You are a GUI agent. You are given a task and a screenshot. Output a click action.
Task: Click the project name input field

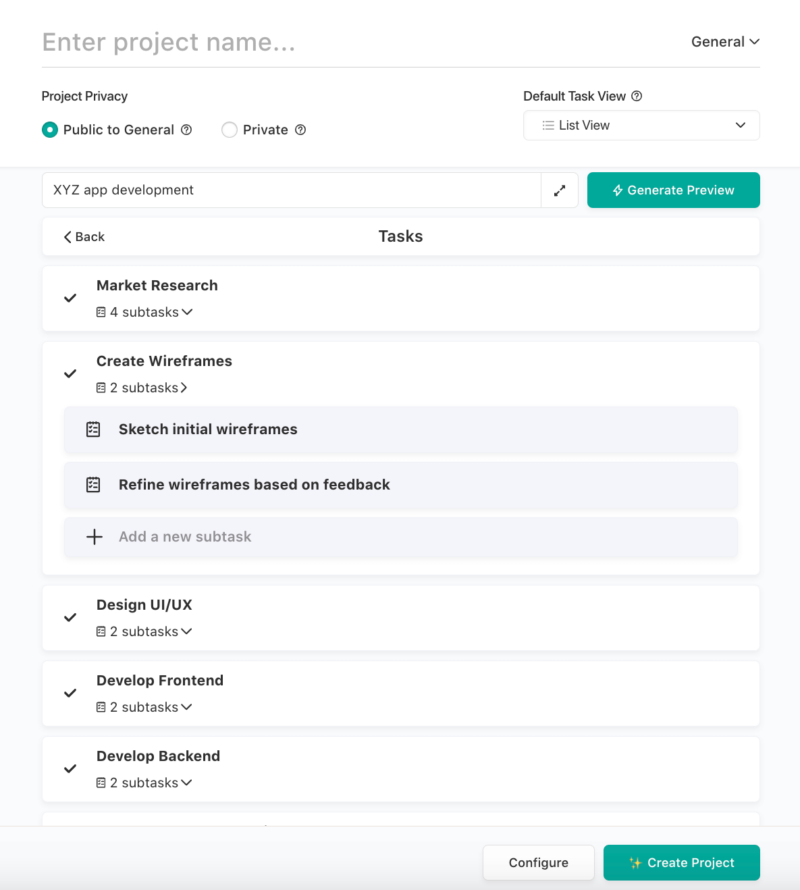[x=200, y=42]
